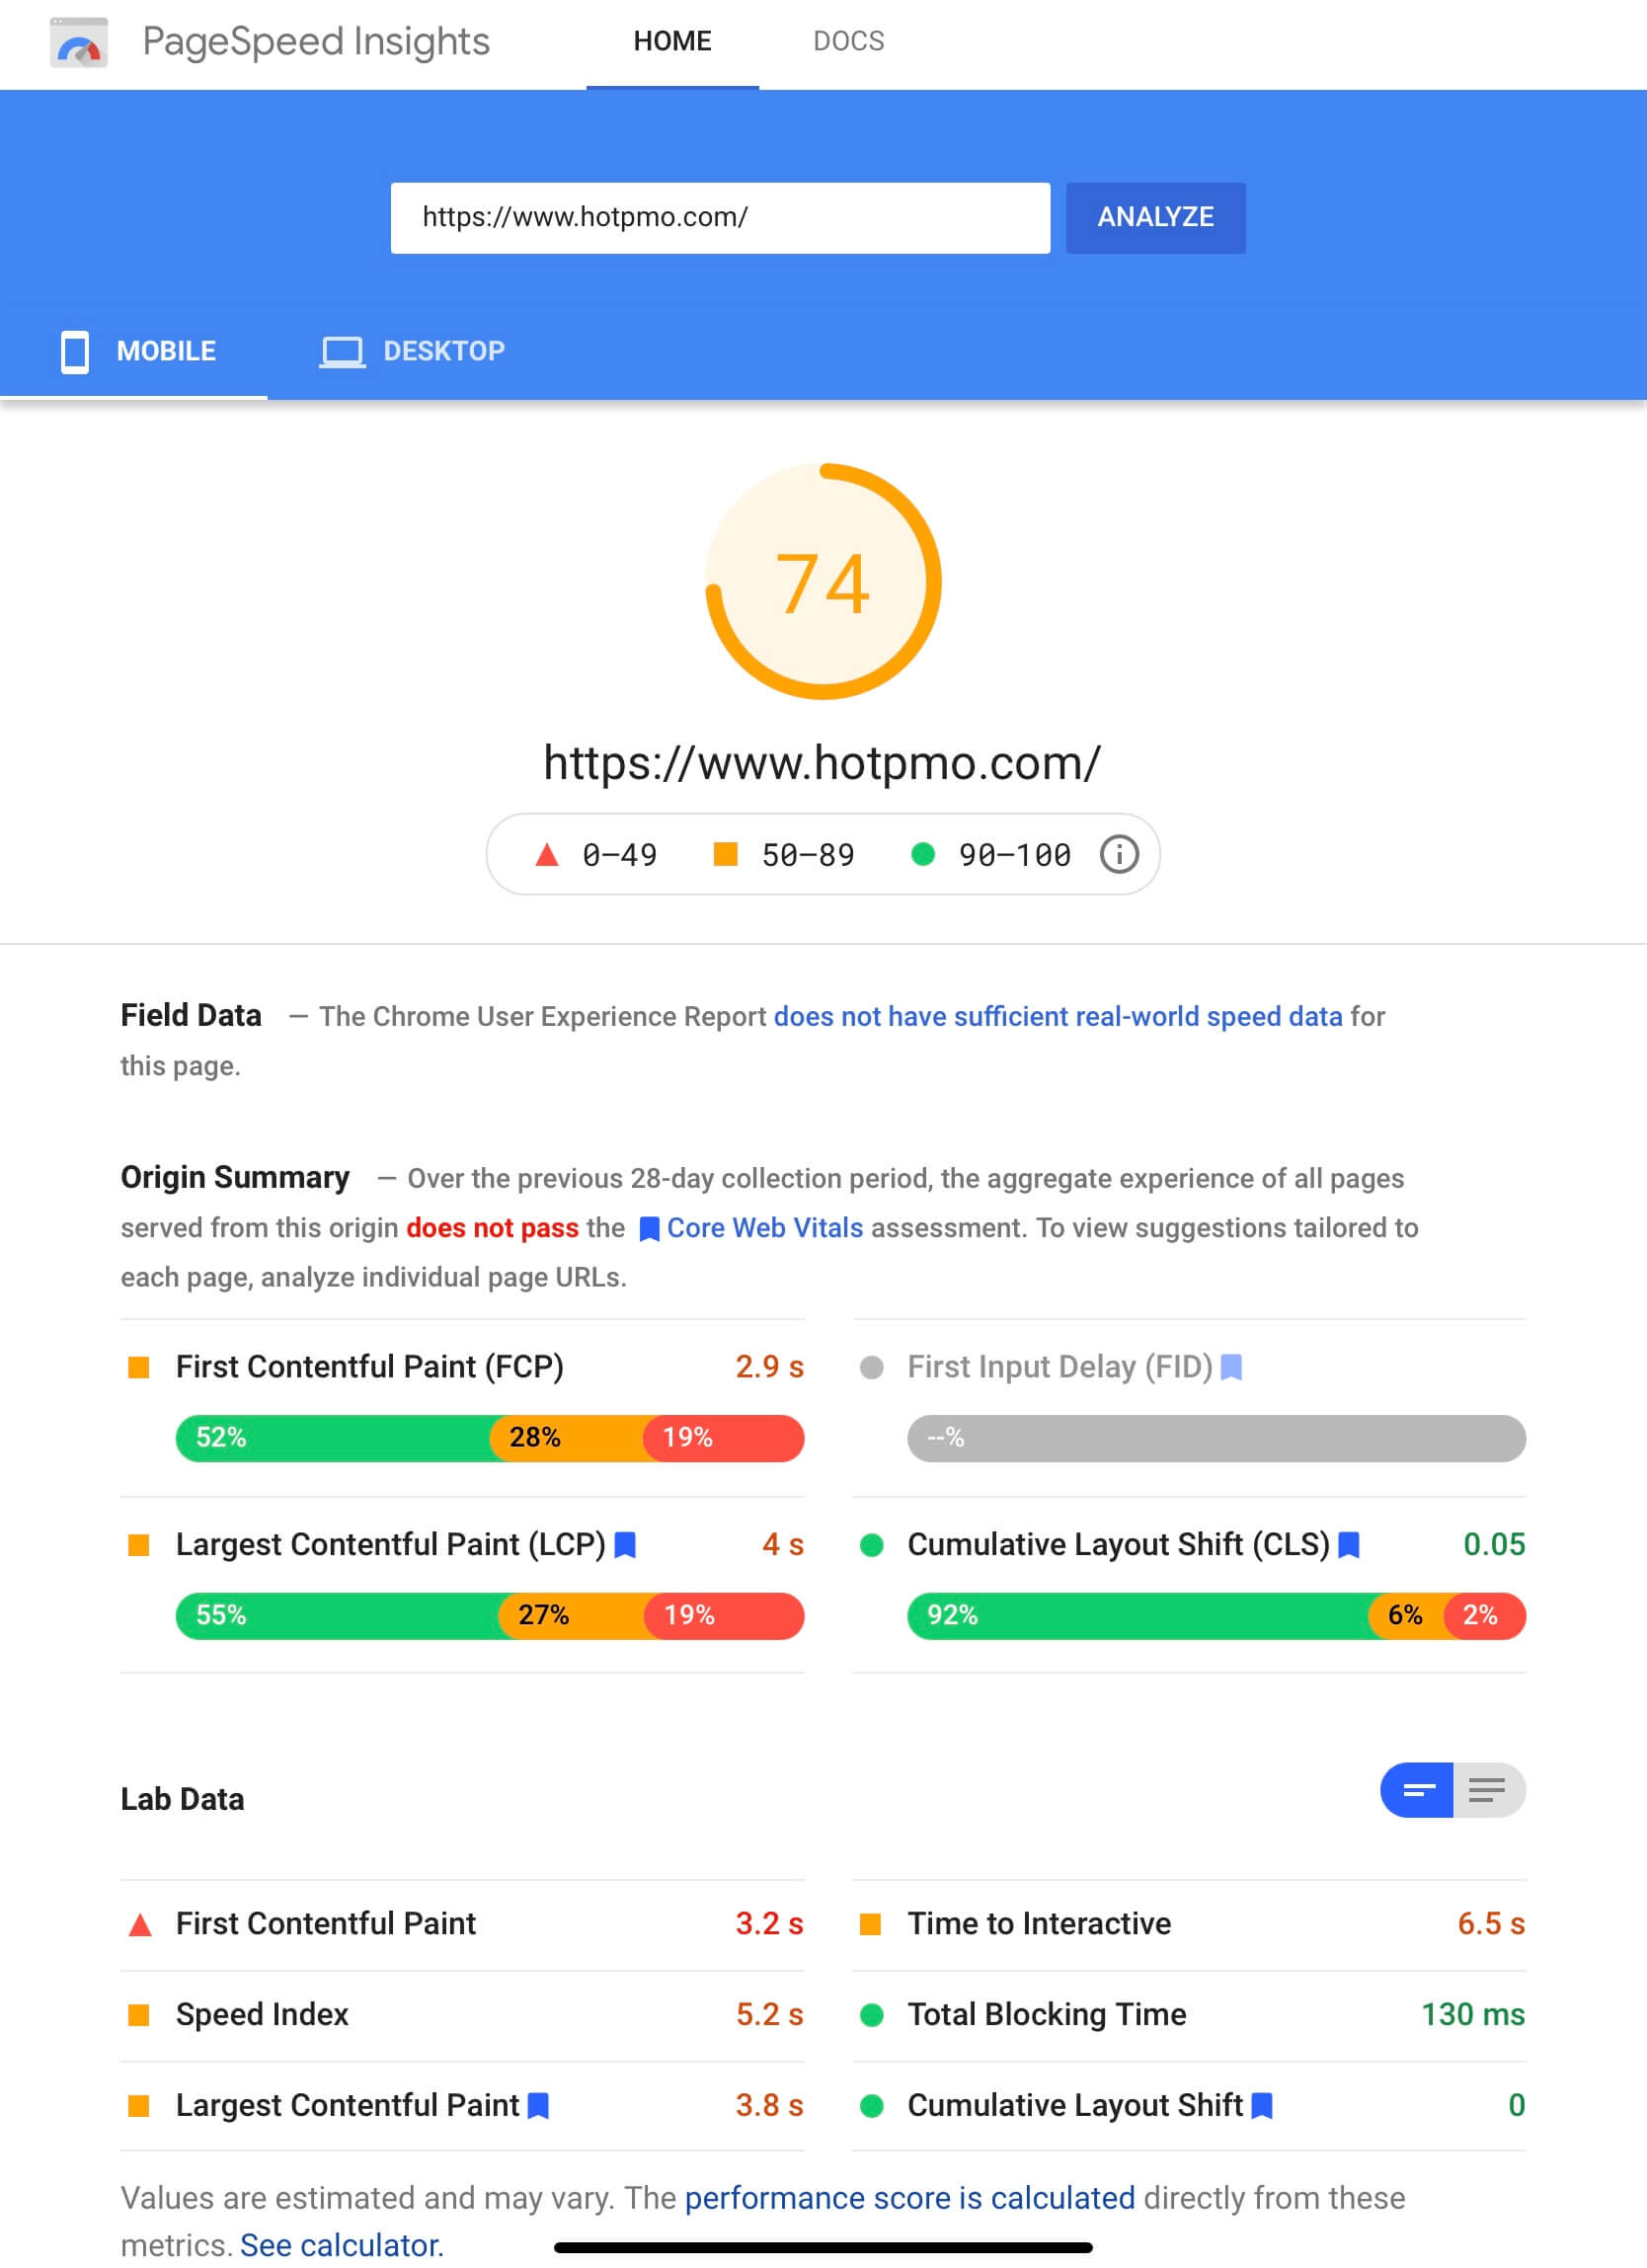Click the PageSpeed Insights logo icon

[79, 43]
